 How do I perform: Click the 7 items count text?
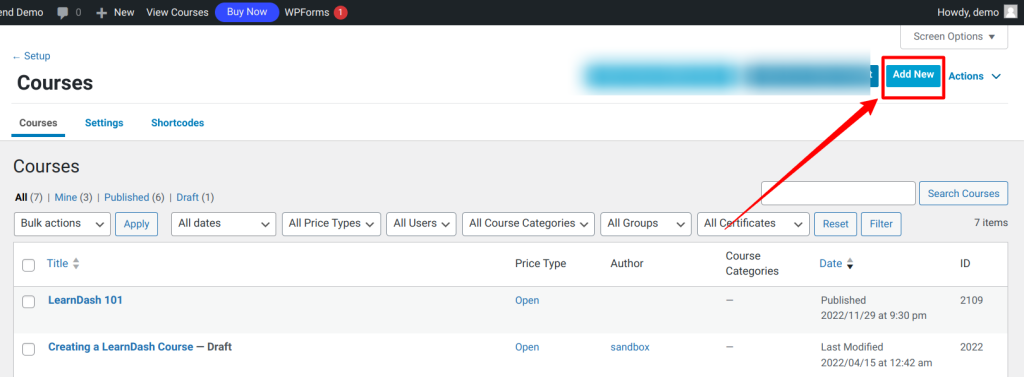tap(991, 223)
